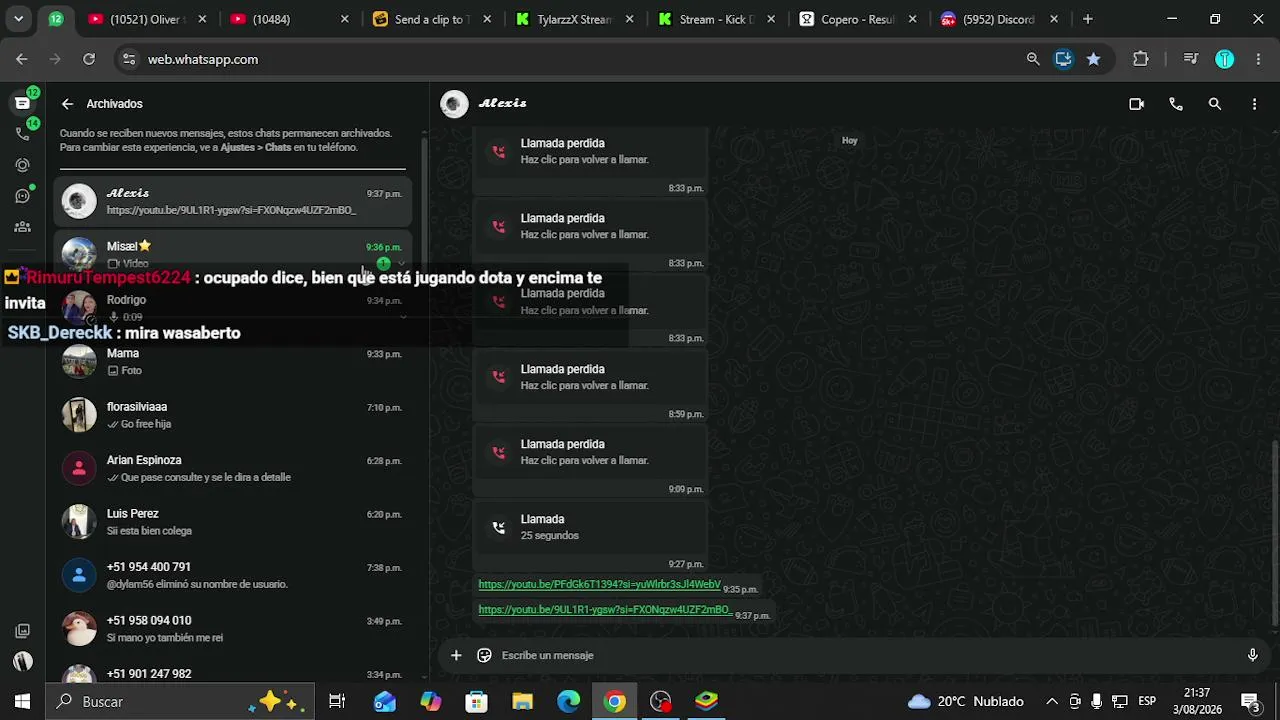Start a voice call with Alexis
The width and height of the screenshot is (1280, 720).
click(1176, 104)
